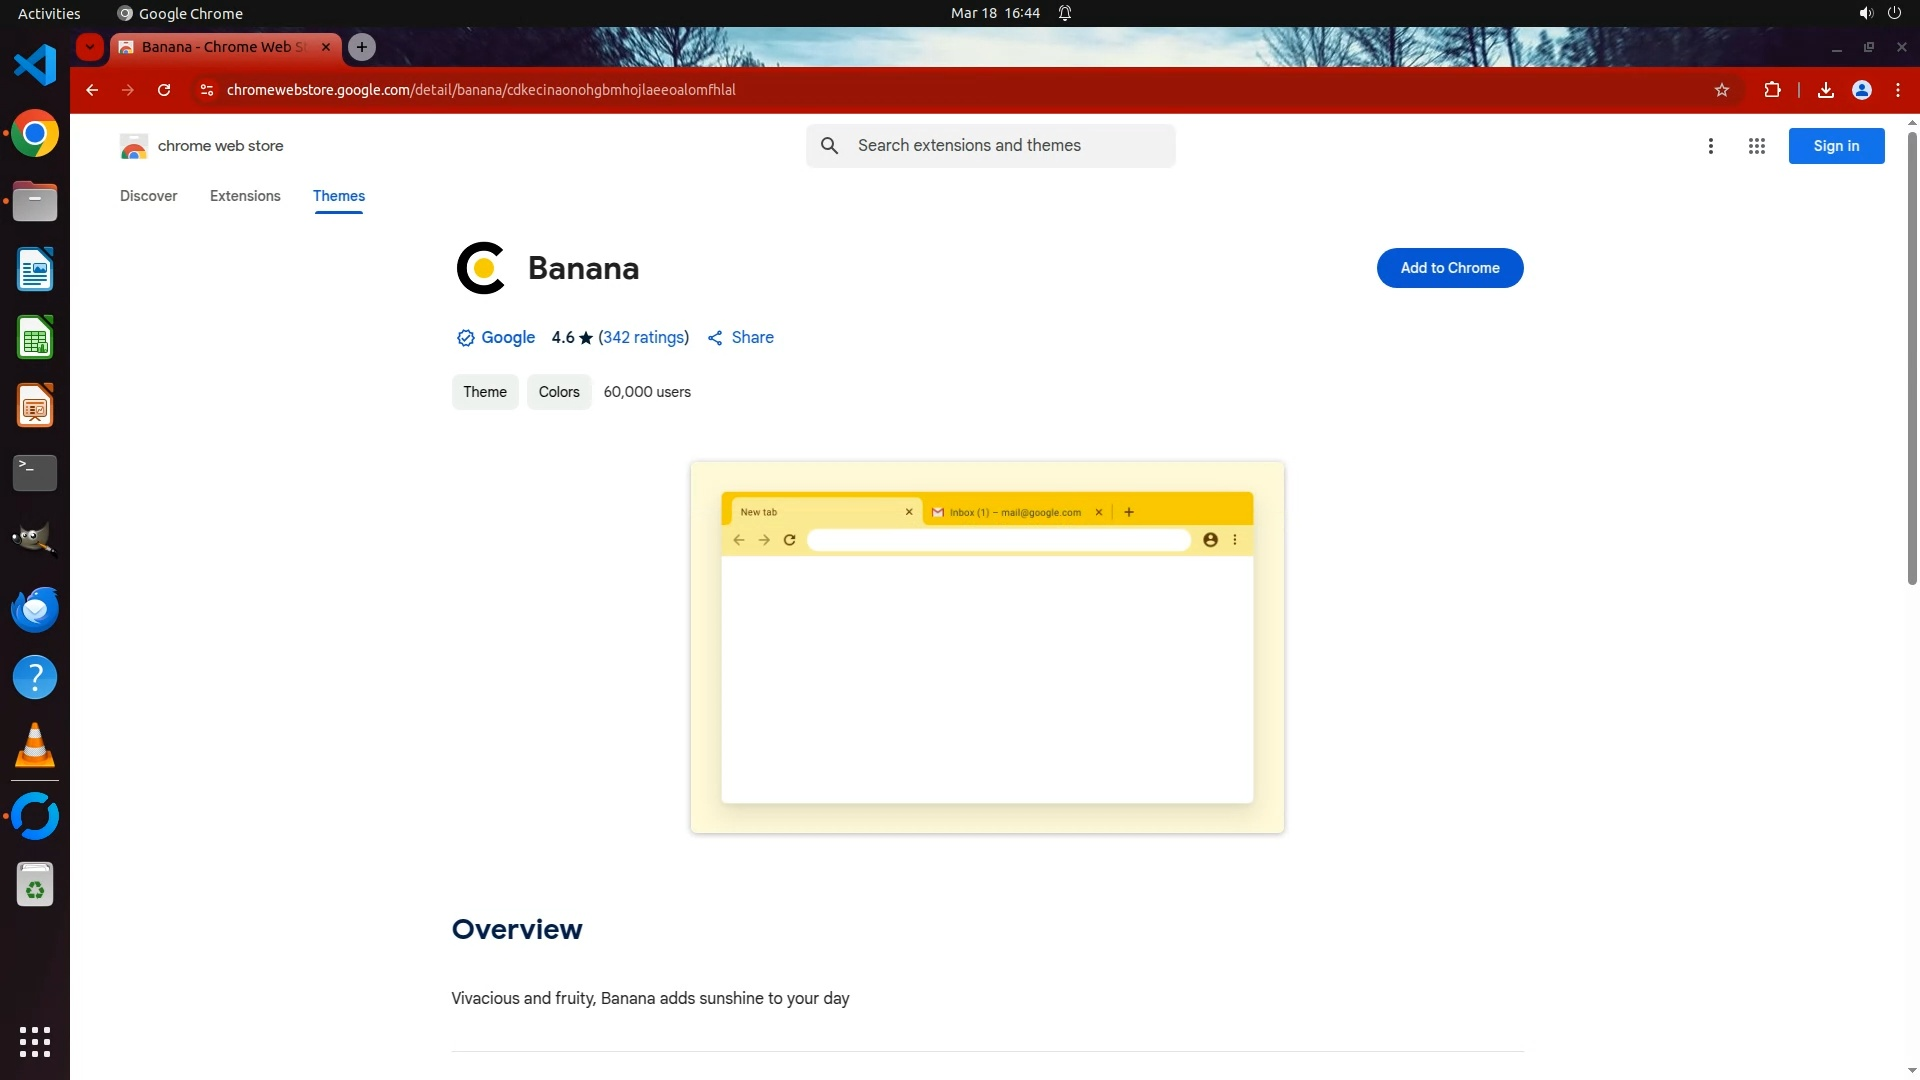1920x1080 pixels.
Task: View site information icon in address bar
Action: pos(207,90)
